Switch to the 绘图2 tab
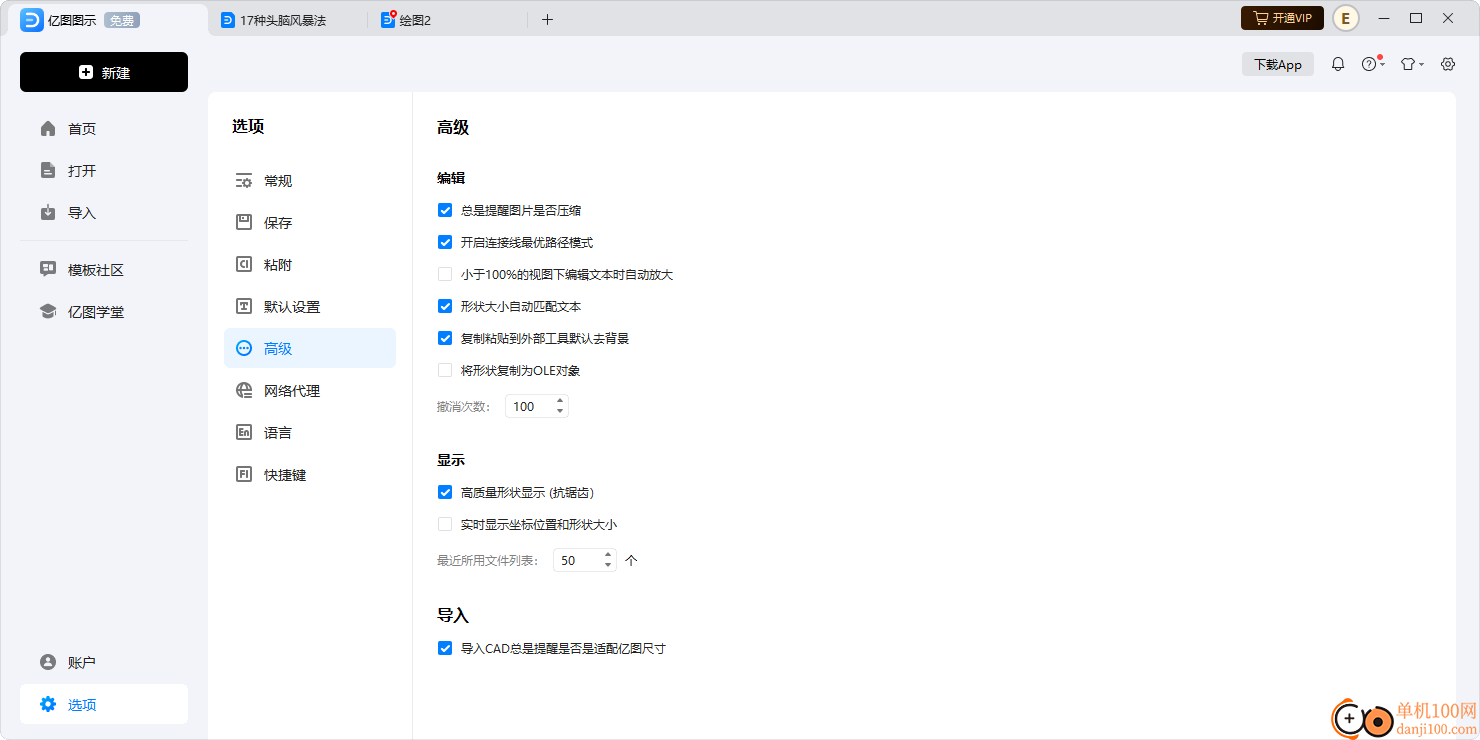Screen dimensions: 1480x740 pyautogui.click(x=447, y=20)
